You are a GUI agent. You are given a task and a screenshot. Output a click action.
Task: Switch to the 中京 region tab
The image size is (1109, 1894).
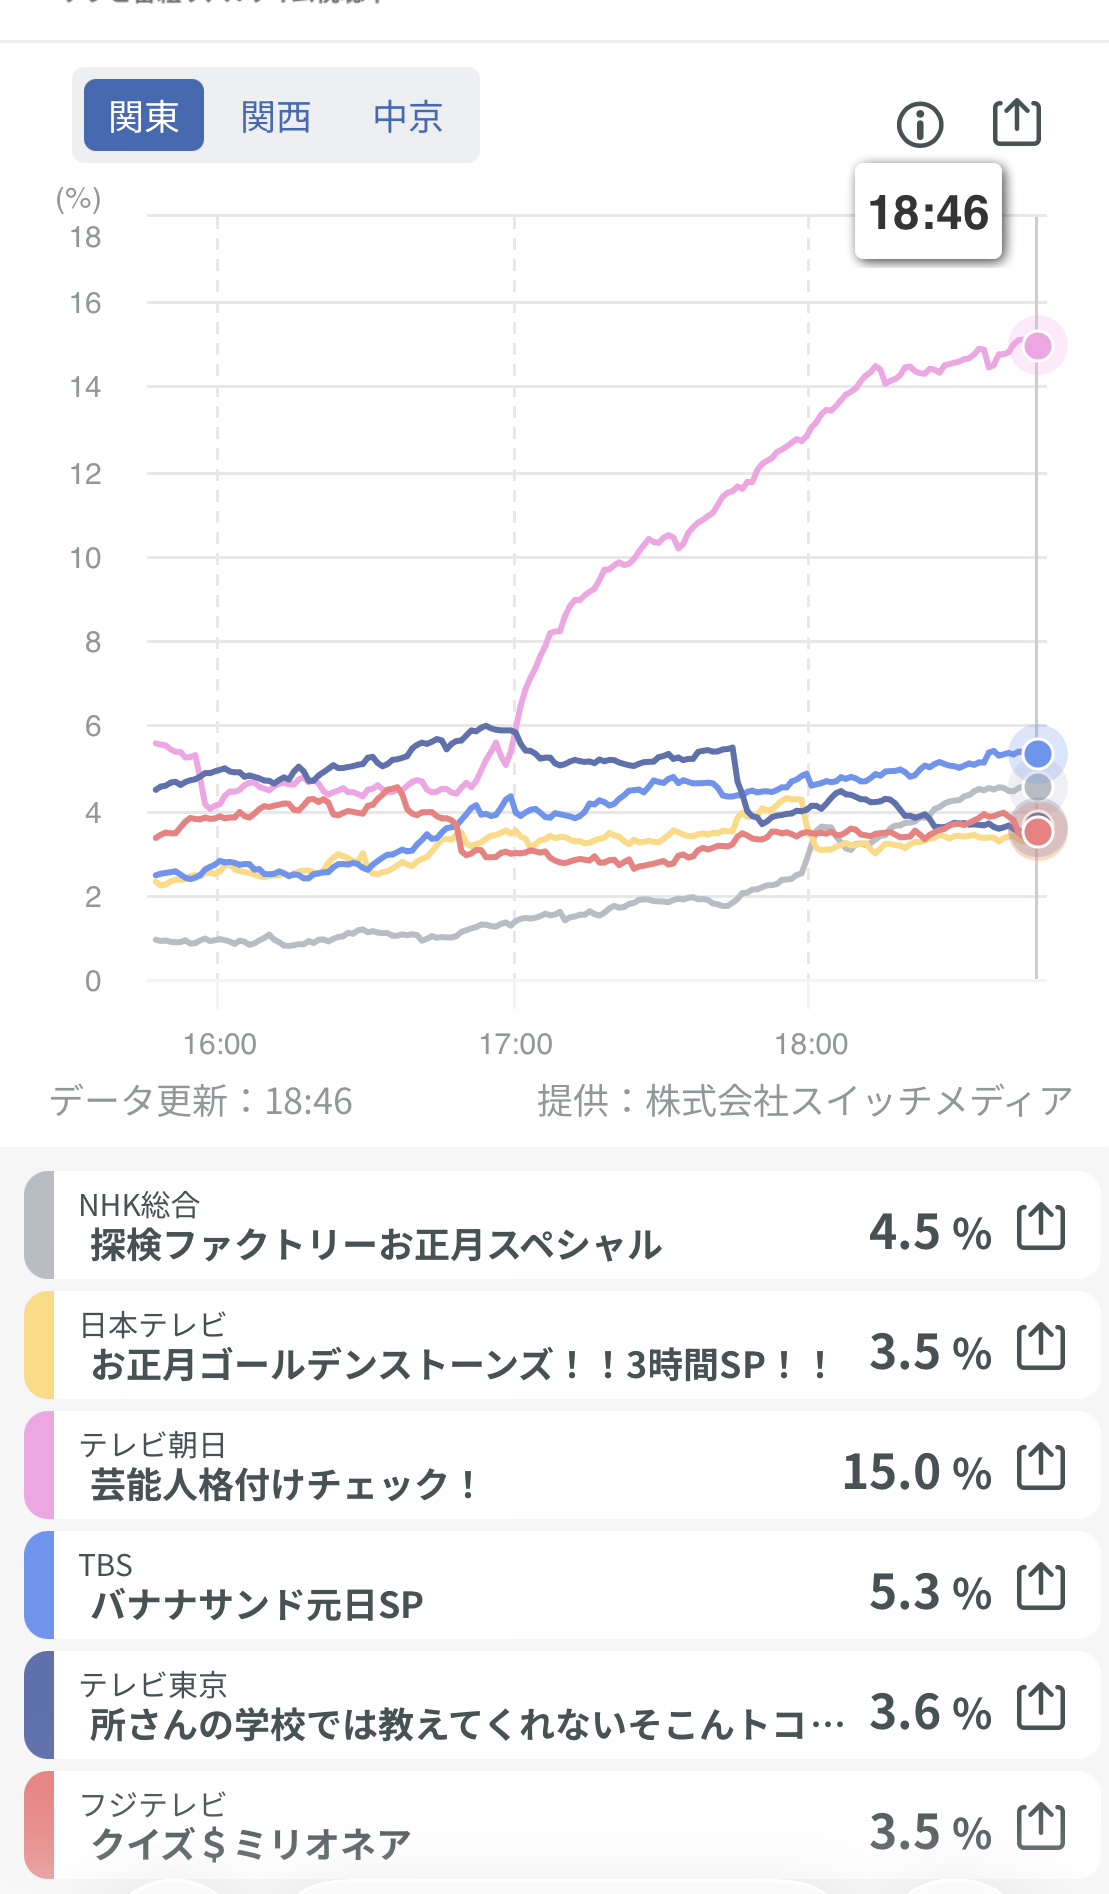tap(408, 116)
